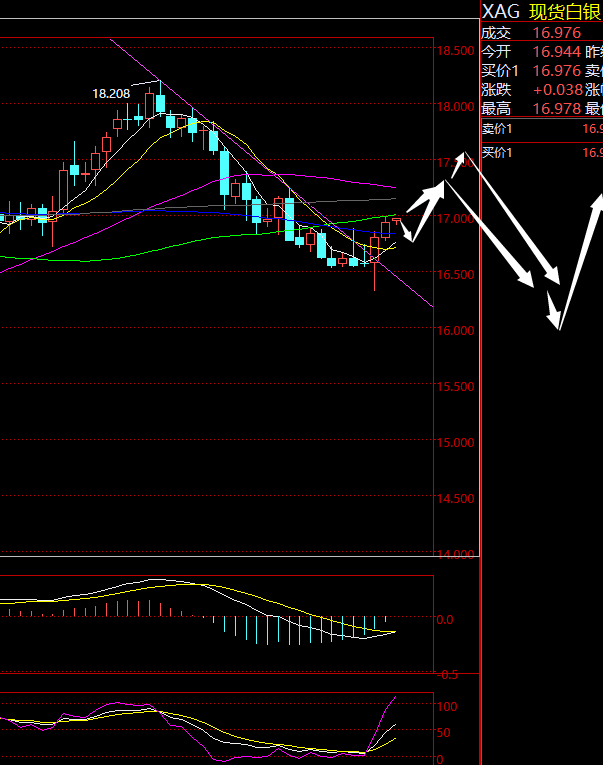Click the 18.500 price axis label

[x=455, y=51]
